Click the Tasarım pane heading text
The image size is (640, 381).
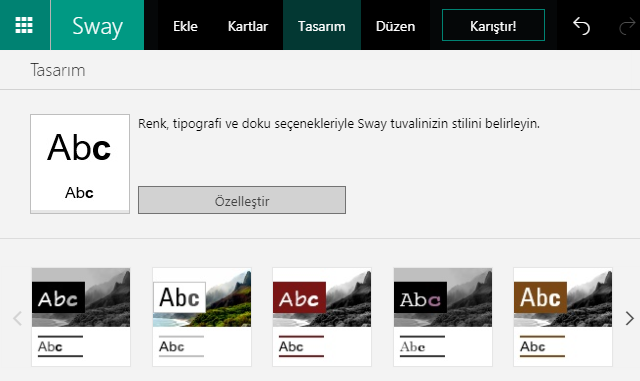point(58,70)
